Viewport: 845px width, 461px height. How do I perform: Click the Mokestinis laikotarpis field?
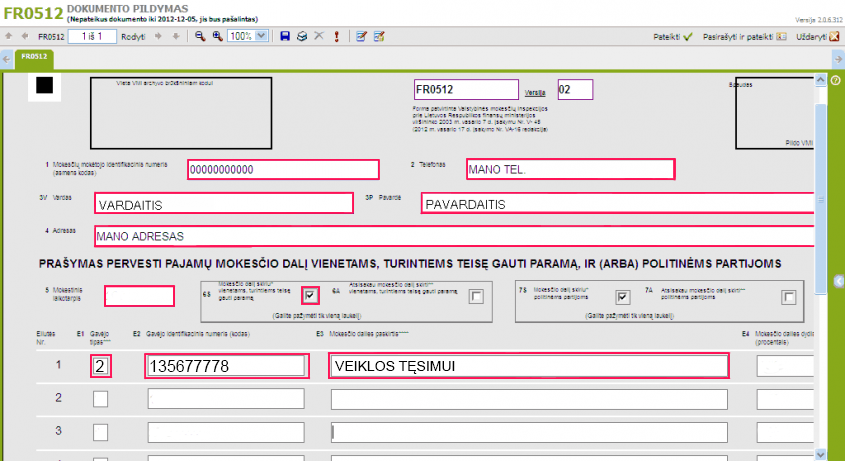[x=139, y=296]
